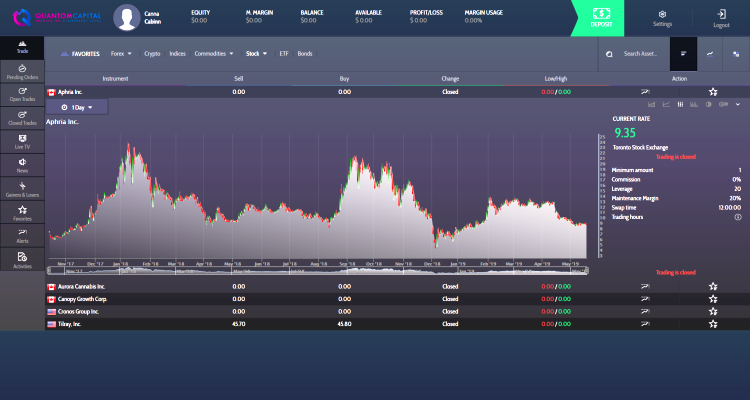The width and height of the screenshot is (750, 400).
Task: Select the Bonds asset tab
Action: 305,54
